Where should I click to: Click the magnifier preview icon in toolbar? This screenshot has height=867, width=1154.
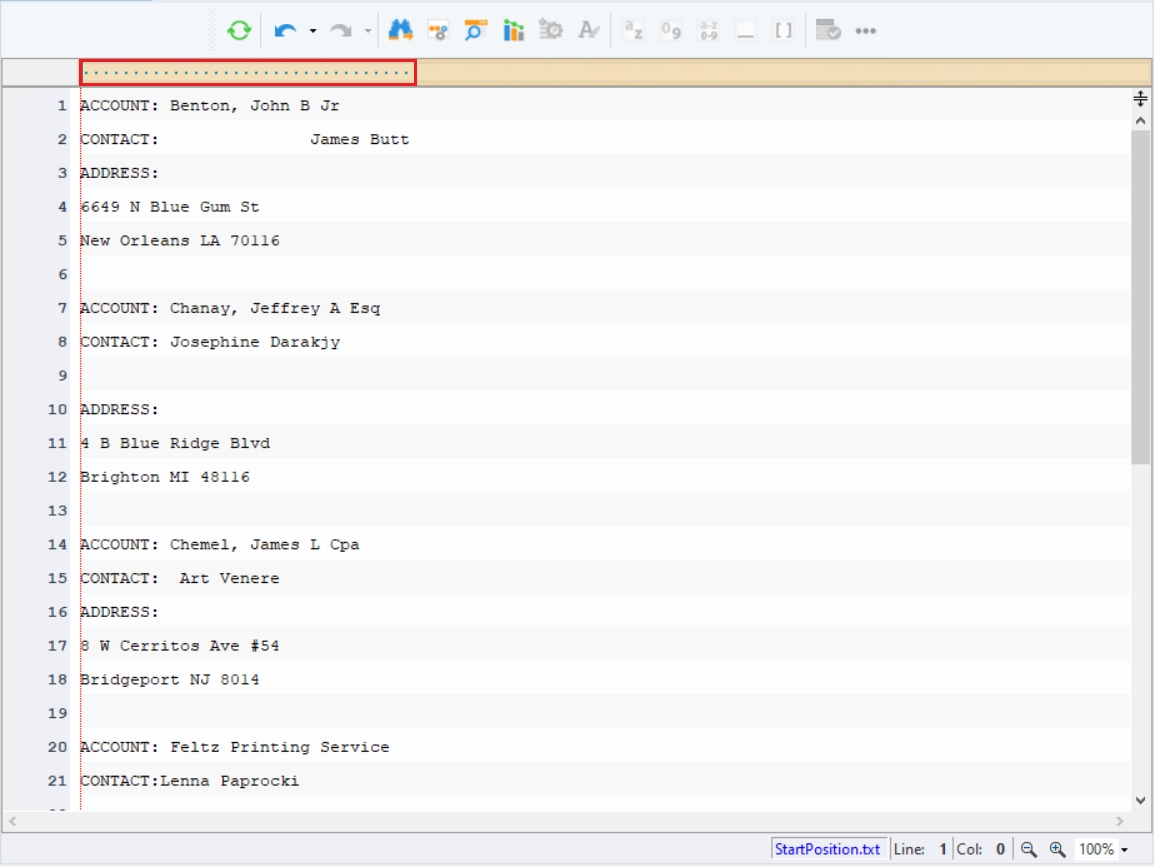(x=475, y=31)
